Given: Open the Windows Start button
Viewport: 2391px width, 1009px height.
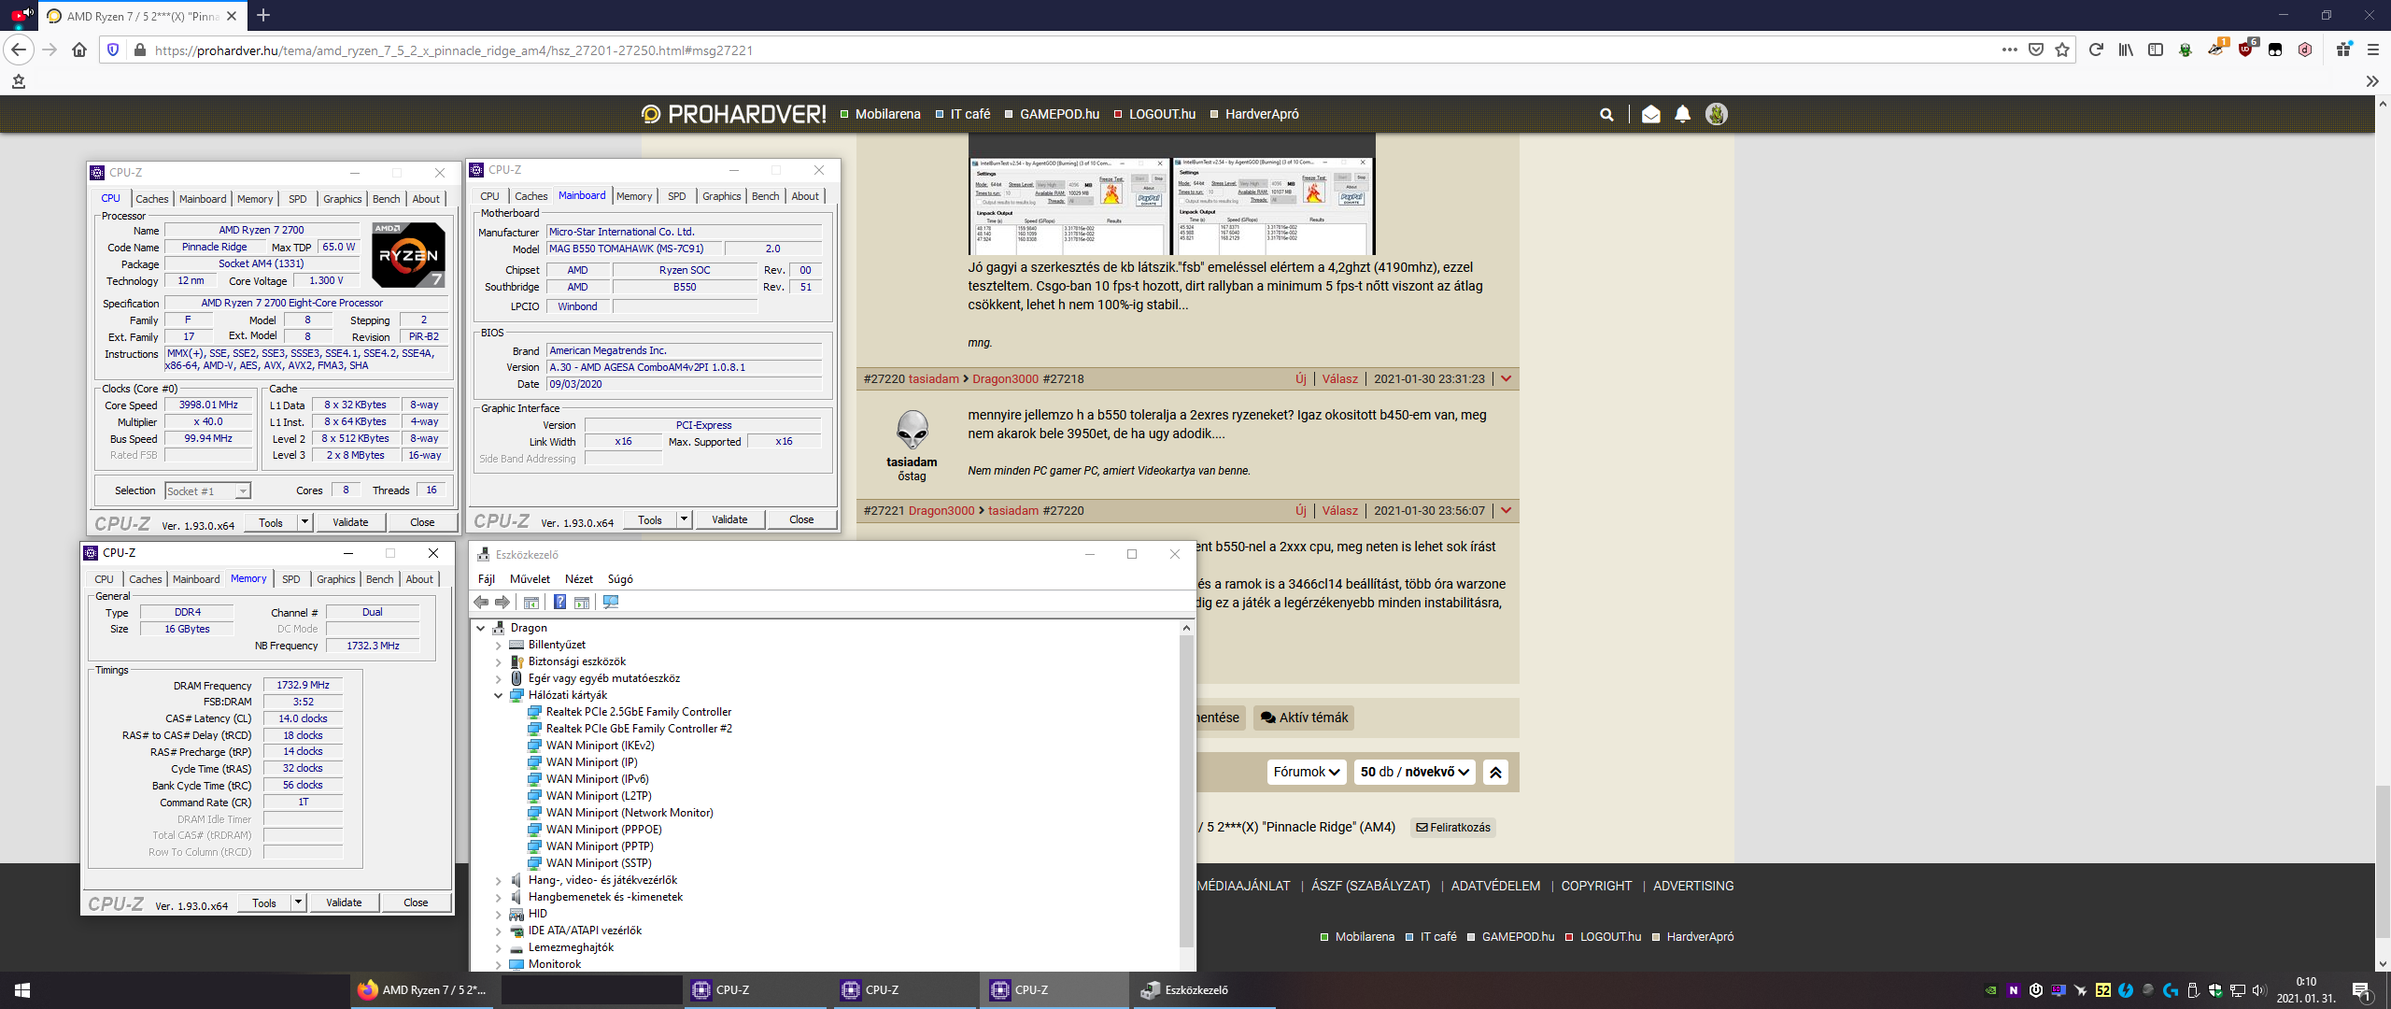Looking at the screenshot, I should pyautogui.click(x=22, y=990).
